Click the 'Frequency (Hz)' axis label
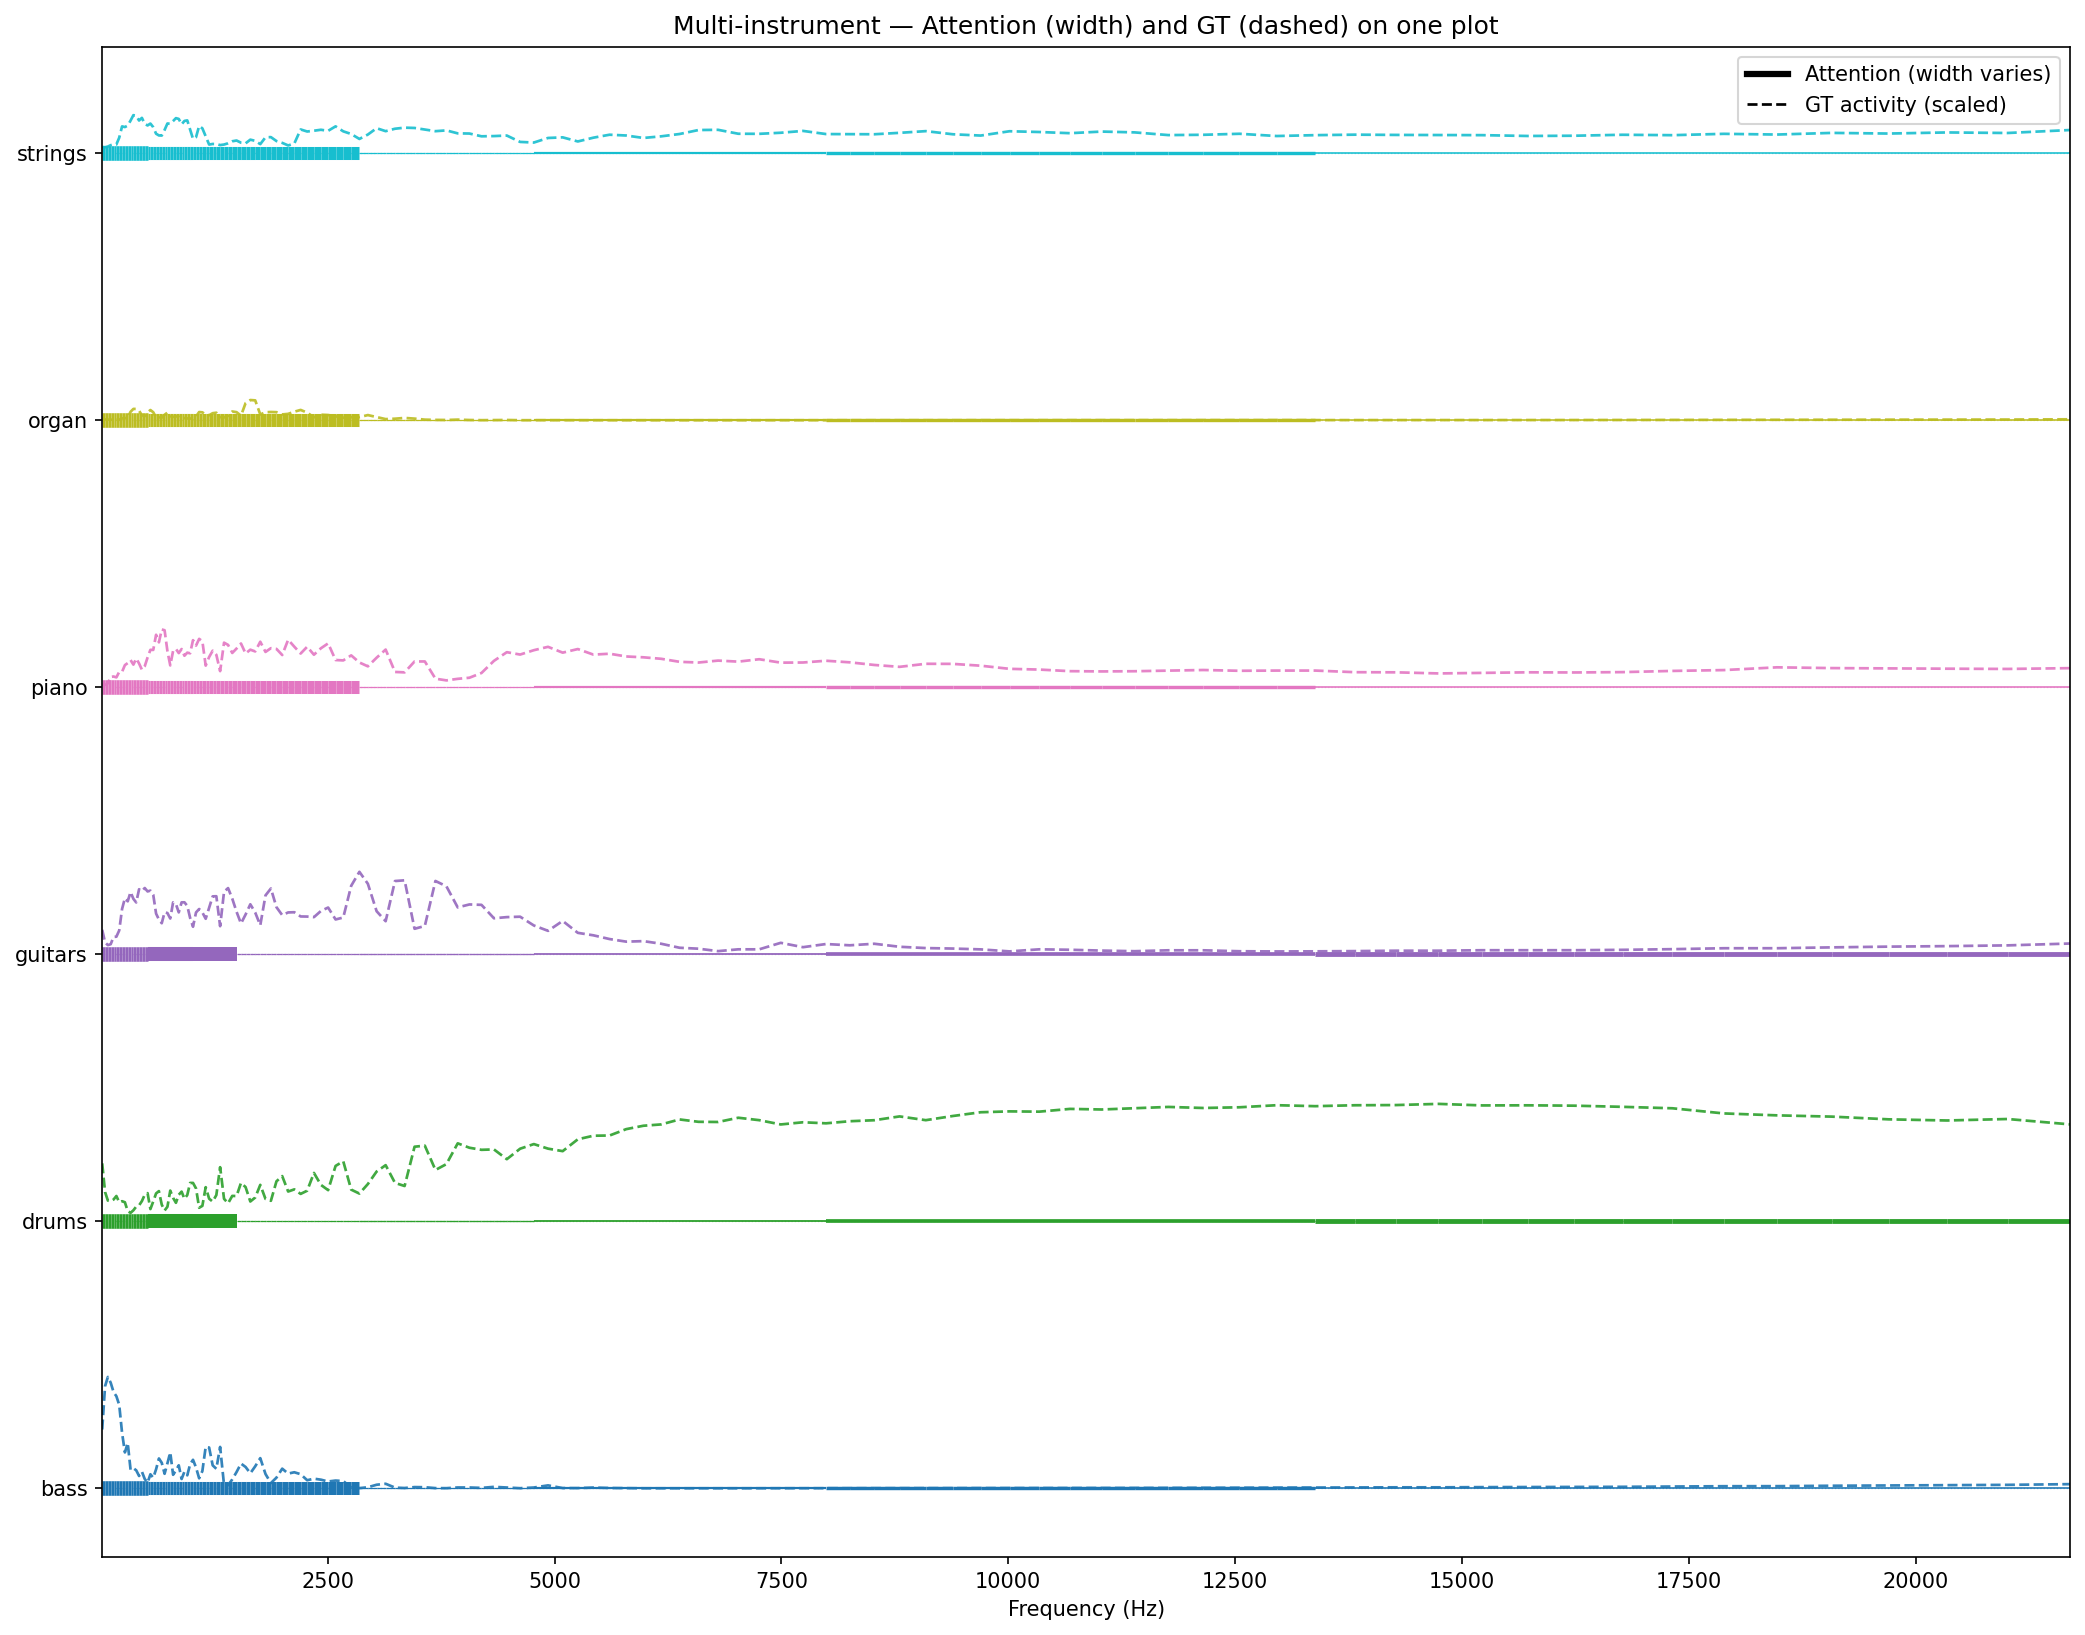Image resolution: width=2085 pixels, height=1635 pixels. pos(1085,1609)
